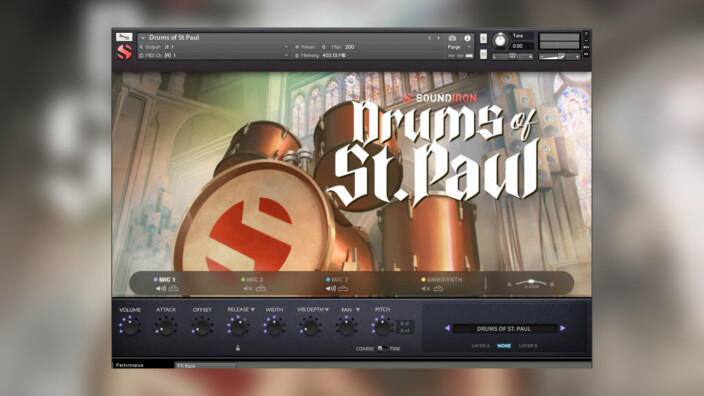Select NONE layer option
The image size is (704, 396).
[x=504, y=346]
